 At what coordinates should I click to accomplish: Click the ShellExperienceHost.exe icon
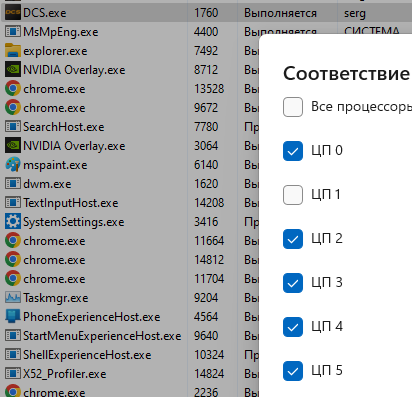[x=13, y=355]
